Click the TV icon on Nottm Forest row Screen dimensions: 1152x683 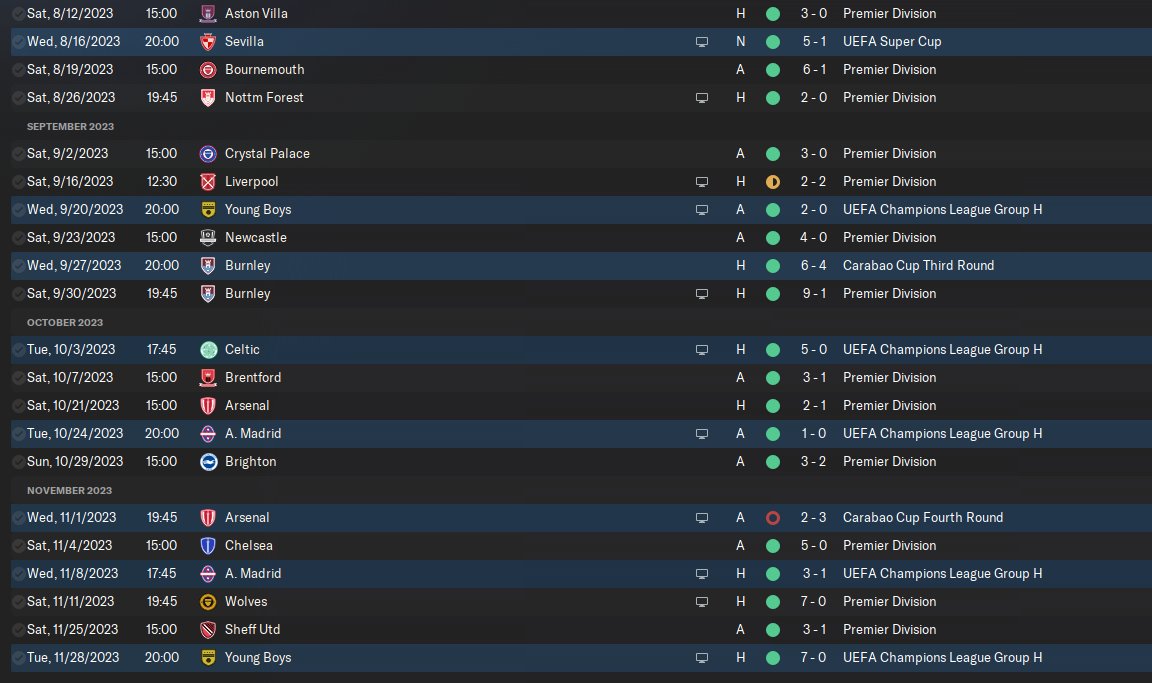702,98
